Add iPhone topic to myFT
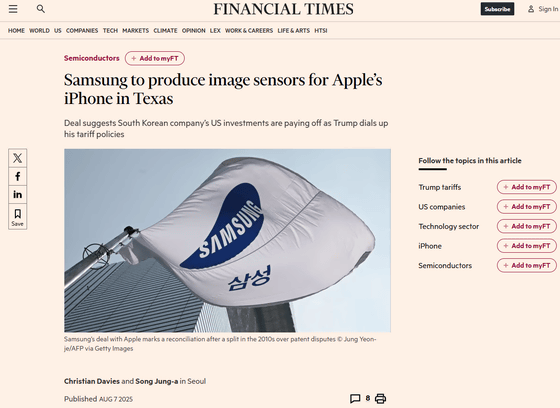This screenshot has width=560, height=408. click(x=526, y=246)
